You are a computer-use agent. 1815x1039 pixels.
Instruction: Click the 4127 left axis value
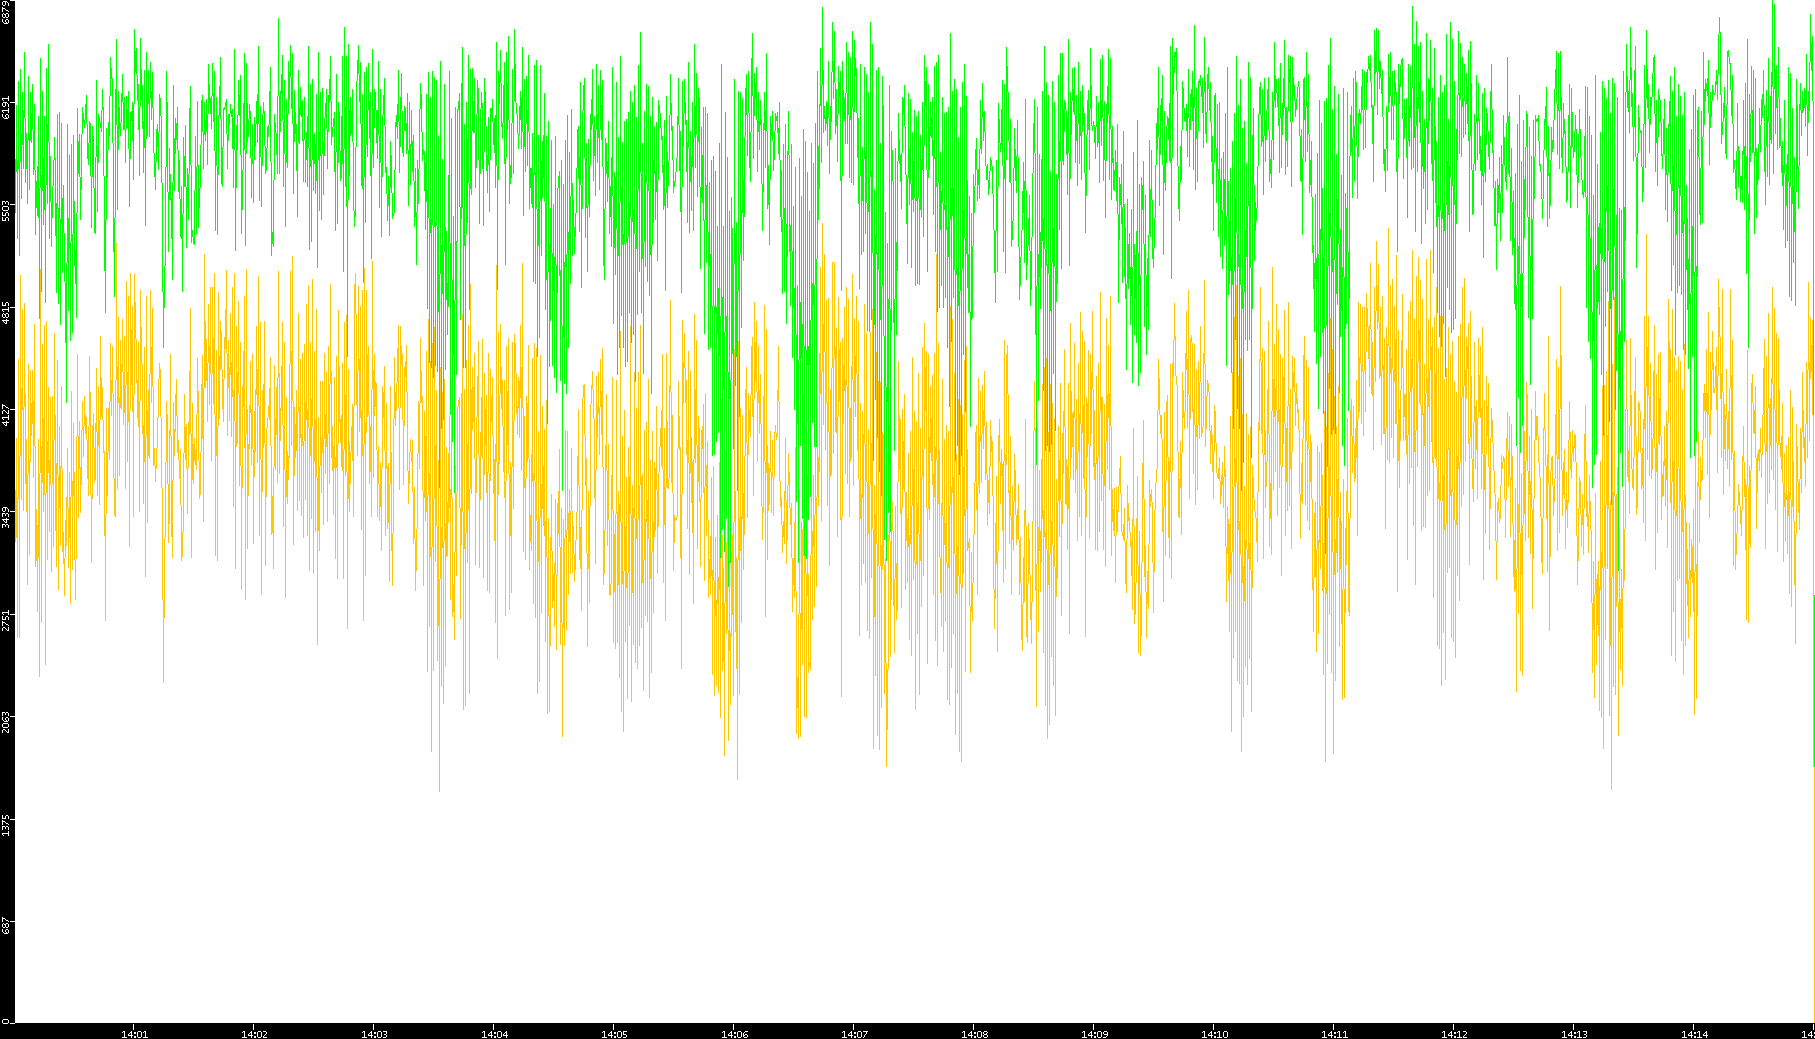pos(7,415)
